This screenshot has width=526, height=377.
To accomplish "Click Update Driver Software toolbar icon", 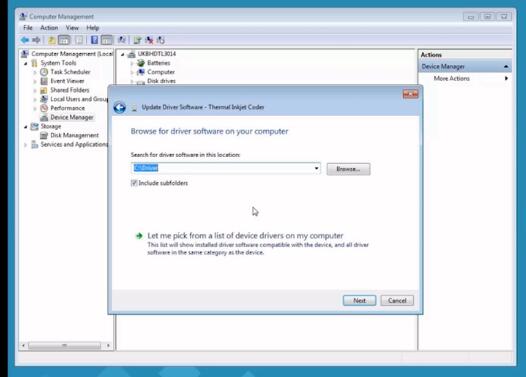I will (137, 40).
